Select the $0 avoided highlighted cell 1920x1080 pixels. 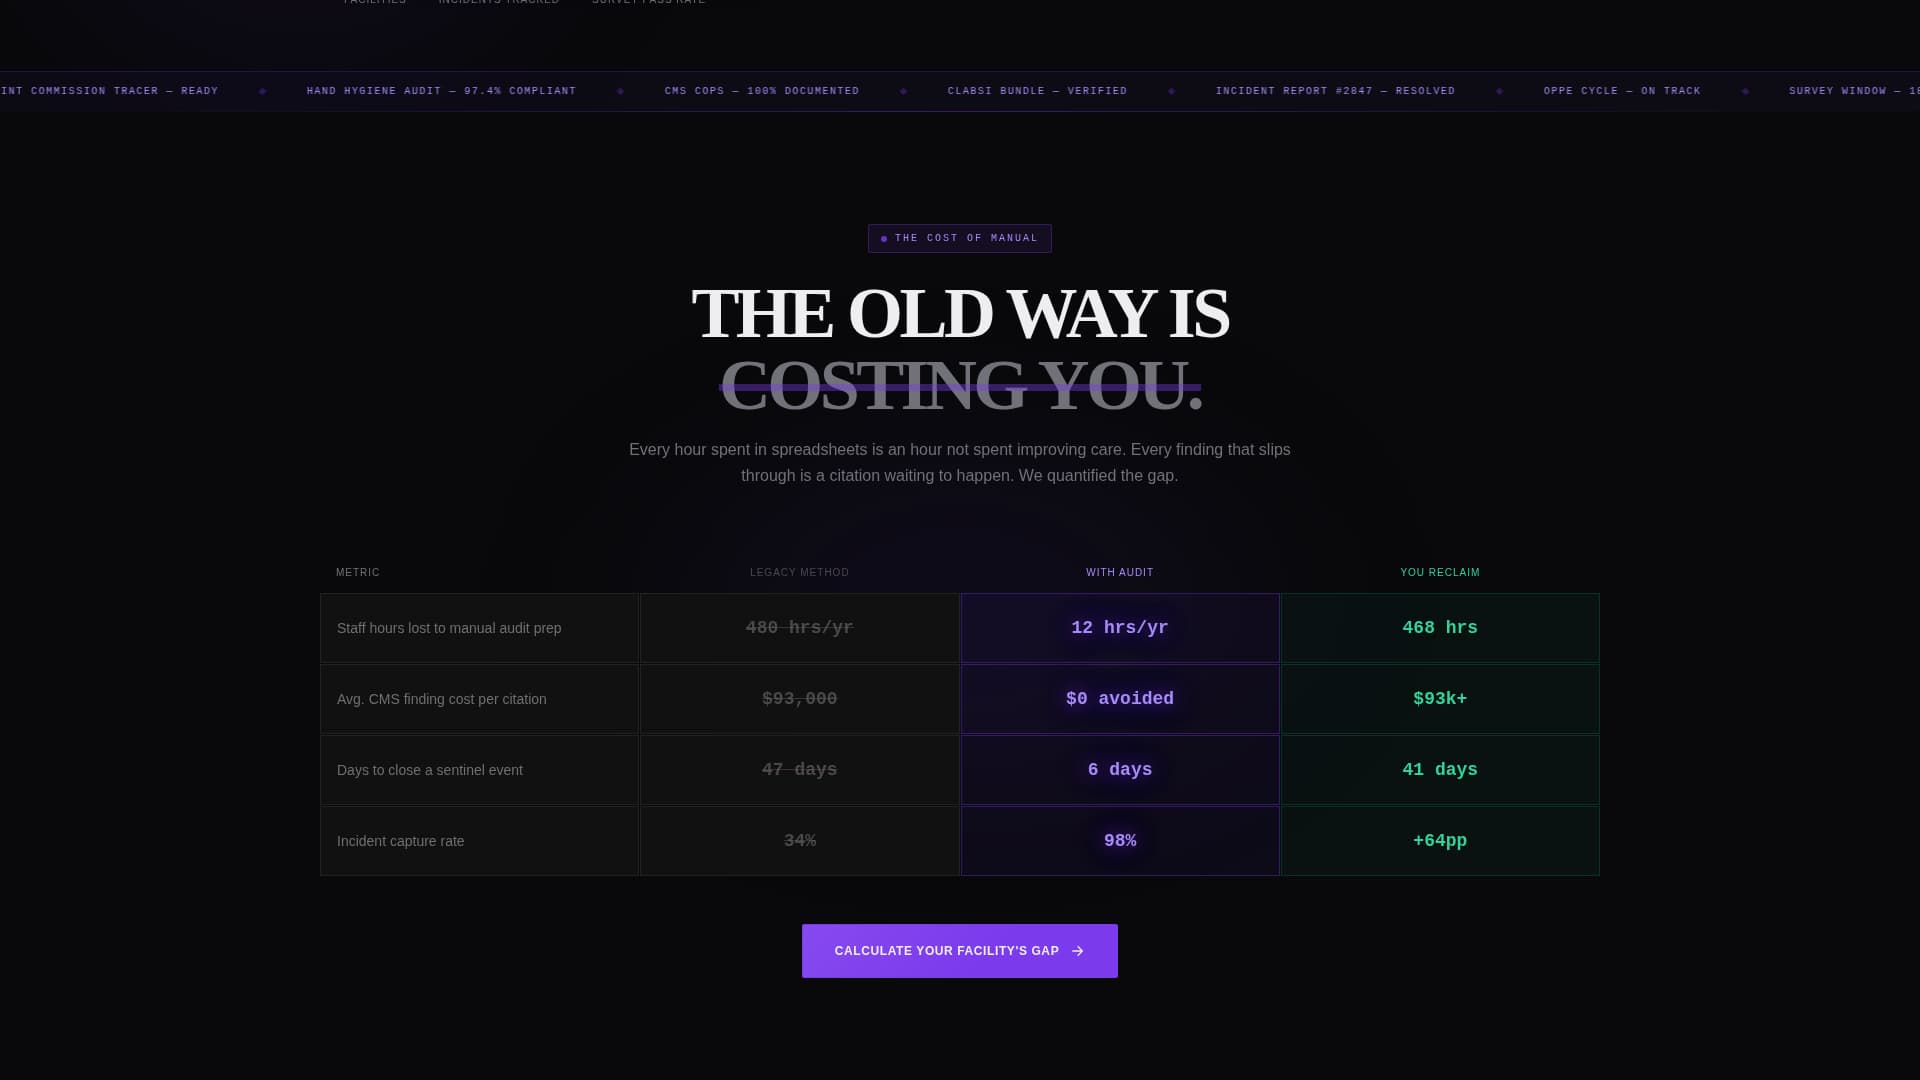[x=1119, y=698]
